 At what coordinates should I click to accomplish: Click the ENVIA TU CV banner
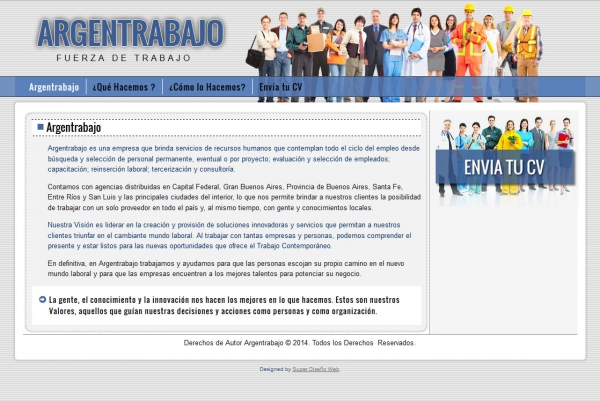(x=505, y=165)
